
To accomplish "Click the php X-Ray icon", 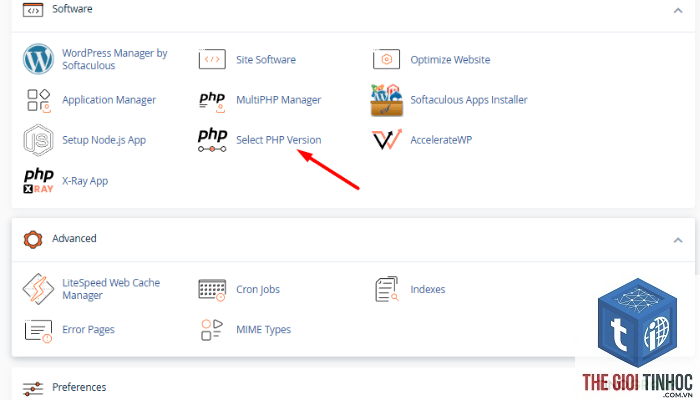I will pos(38,180).
